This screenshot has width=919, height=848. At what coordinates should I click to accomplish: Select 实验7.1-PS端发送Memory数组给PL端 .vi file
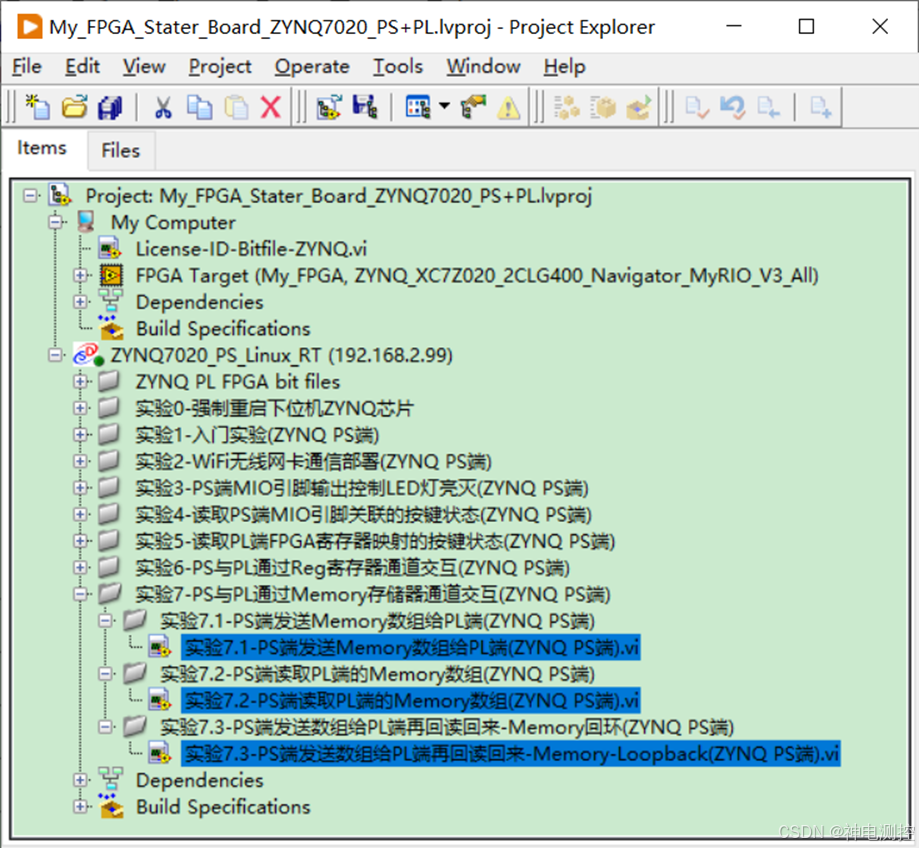coord(411,647)
